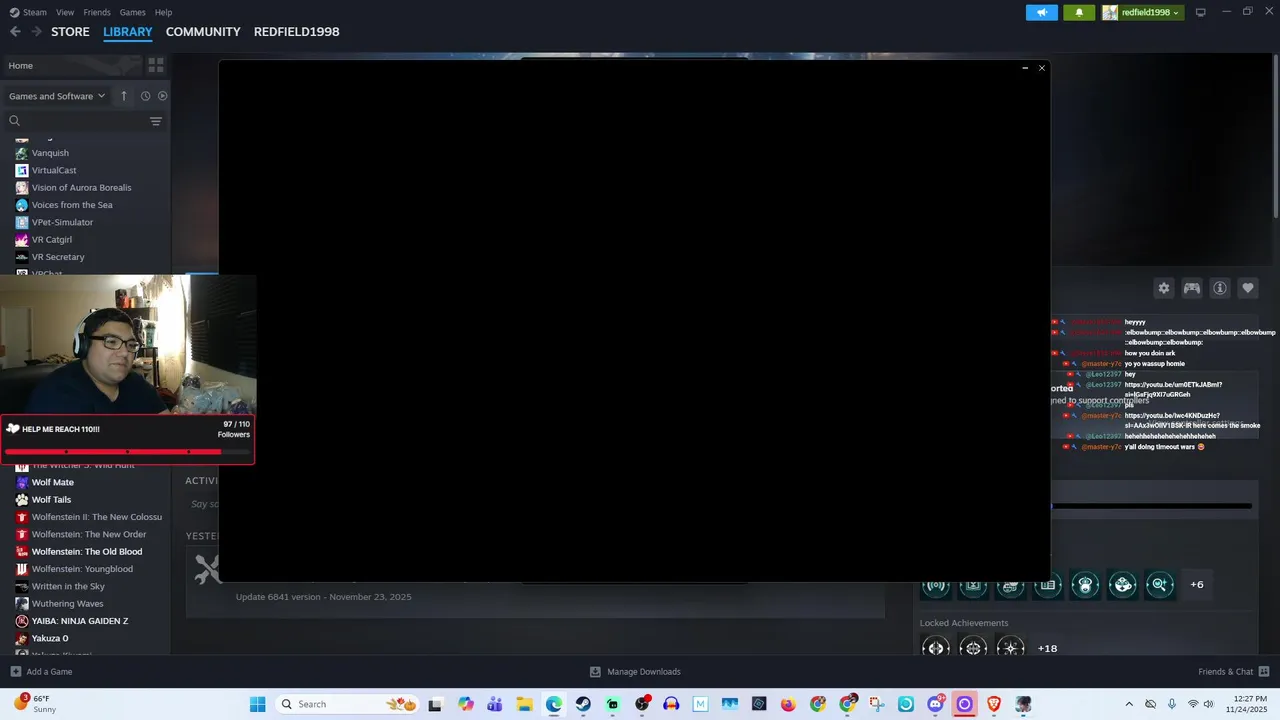
Task: Open the COMMUNITY tab
Action: click(203, 32)
